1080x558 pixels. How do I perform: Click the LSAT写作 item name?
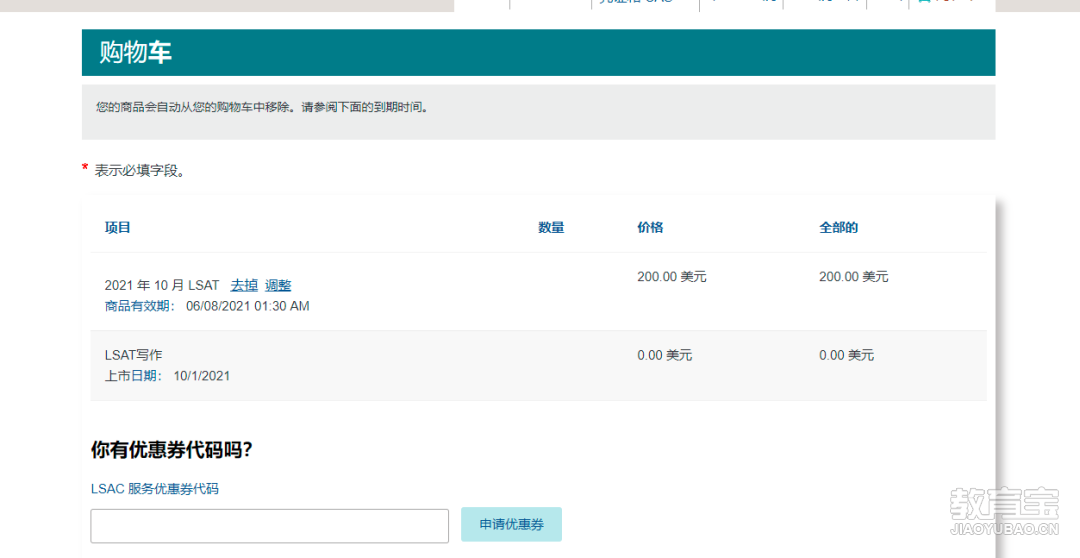point(134,355)
